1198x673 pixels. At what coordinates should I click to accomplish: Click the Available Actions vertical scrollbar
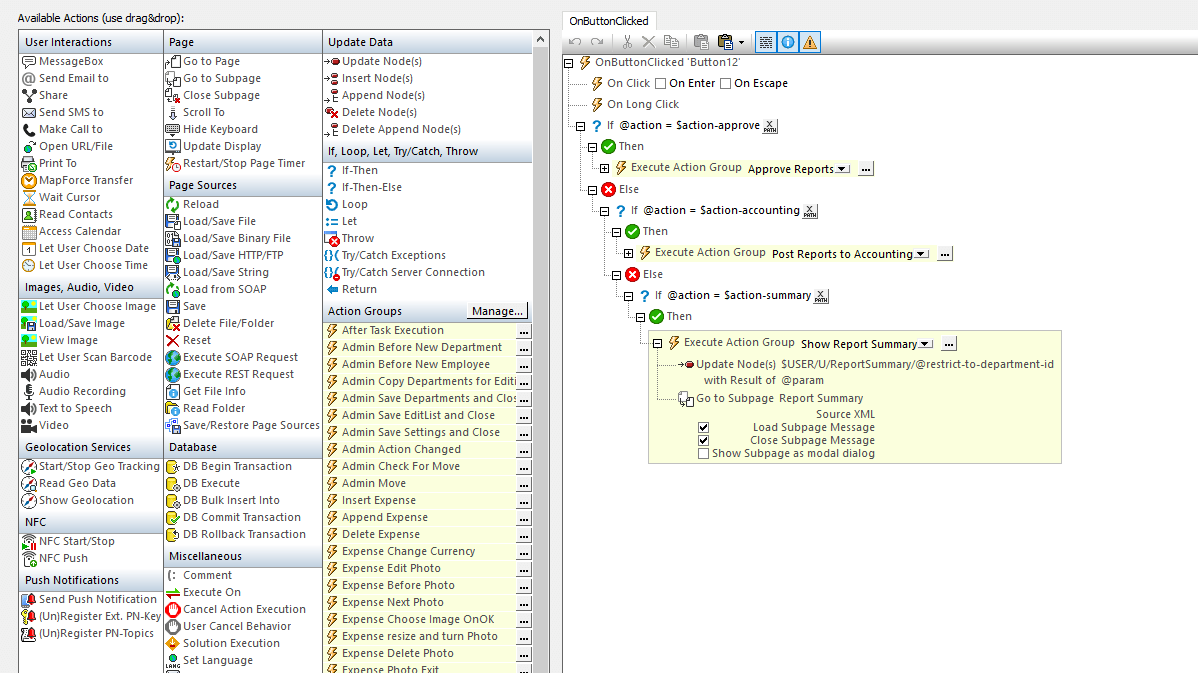[x=541, y=350]
